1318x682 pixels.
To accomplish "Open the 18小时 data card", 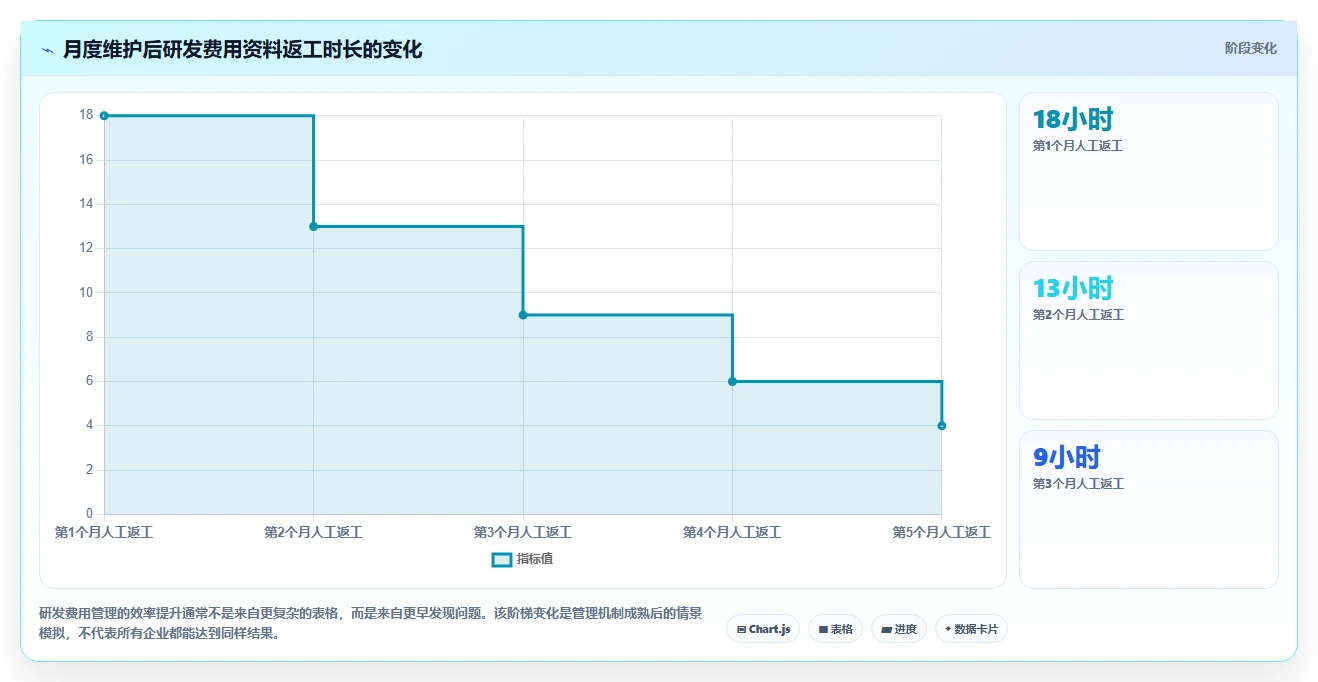I will coord(1148,171).
